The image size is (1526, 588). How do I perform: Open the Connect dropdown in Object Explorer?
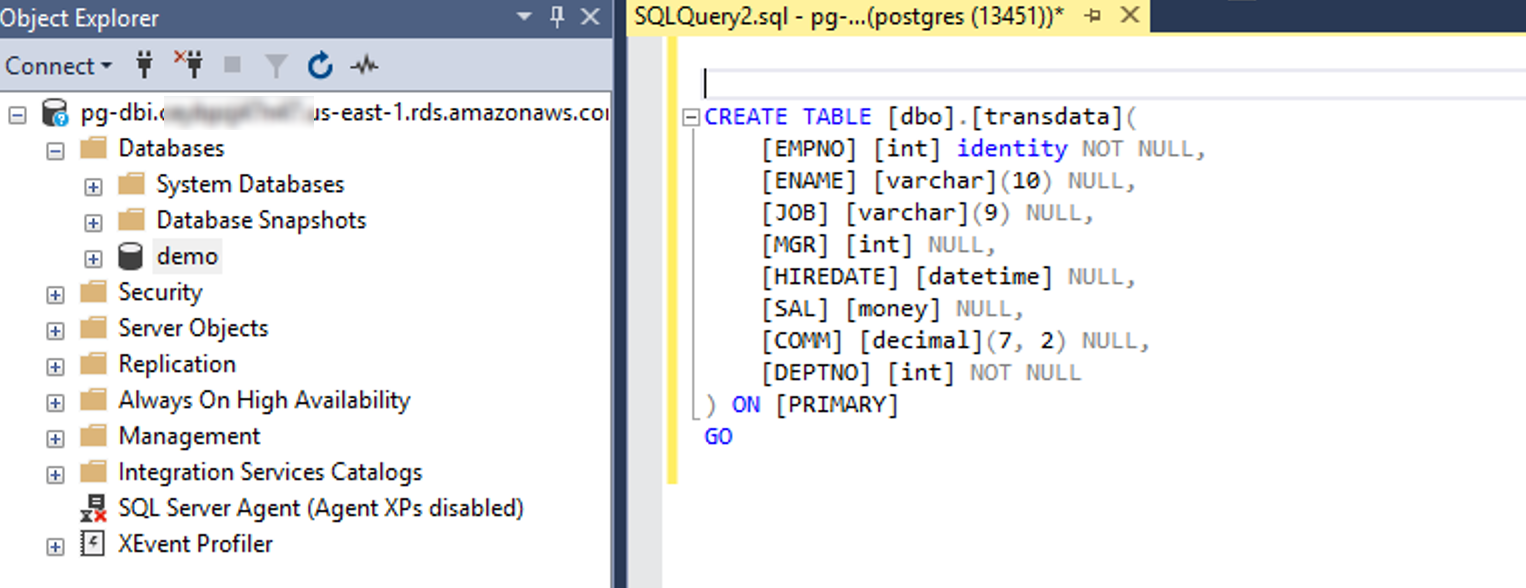(58, 66)
